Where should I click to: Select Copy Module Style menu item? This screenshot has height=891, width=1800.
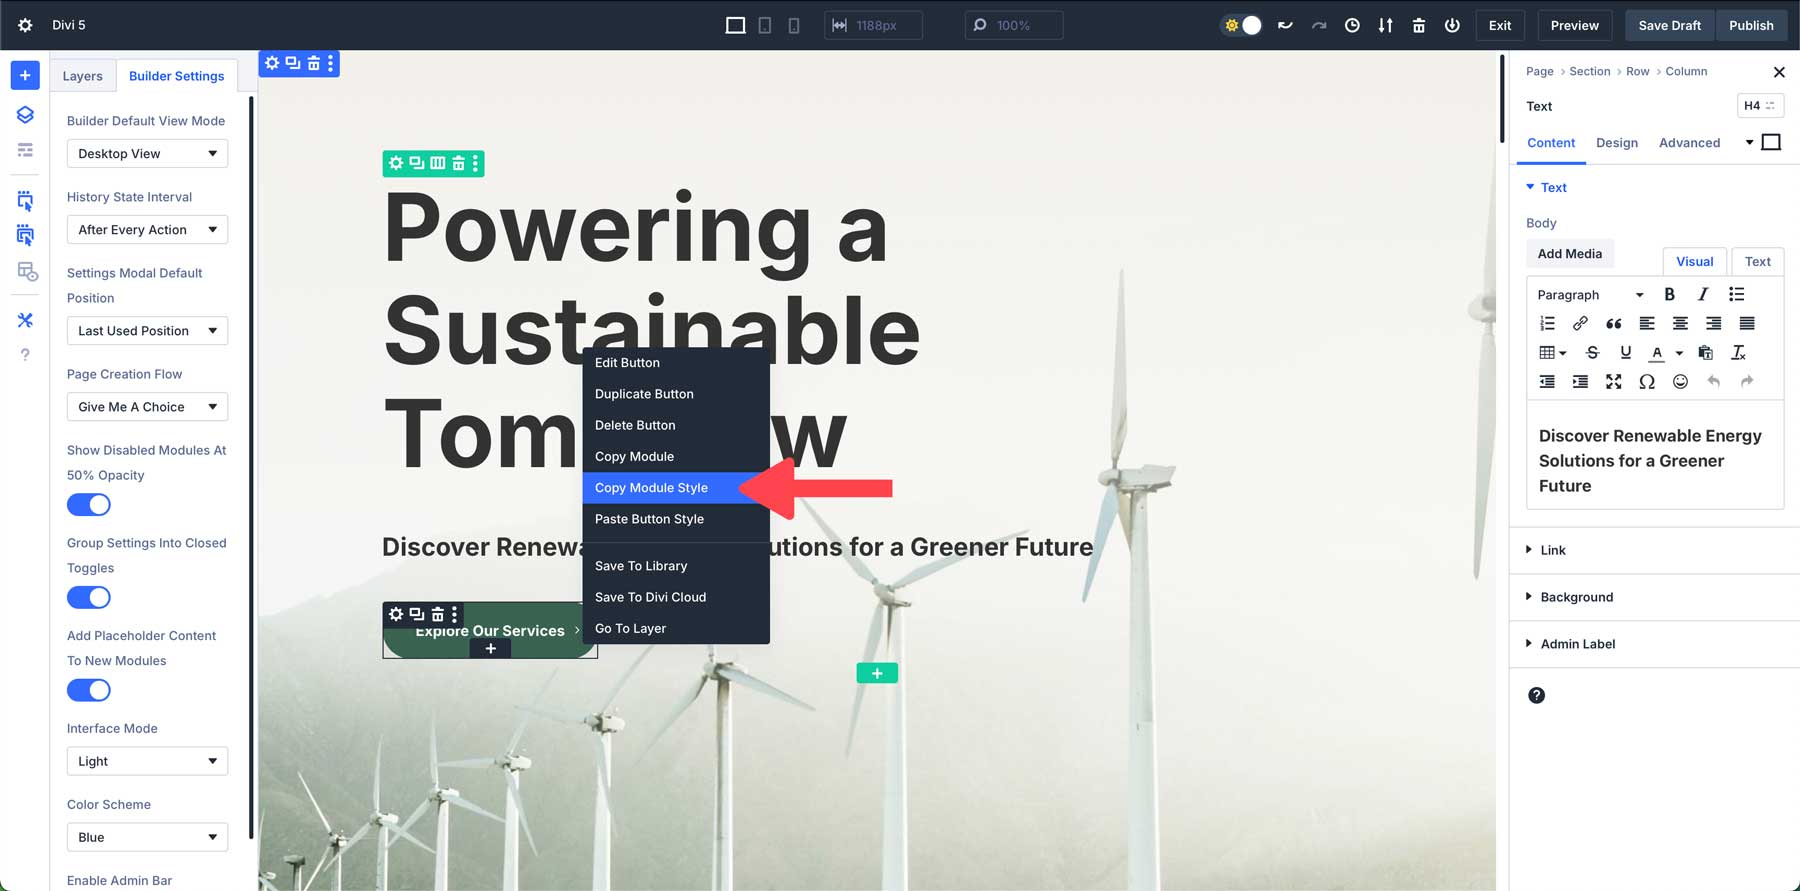(676, 488)
